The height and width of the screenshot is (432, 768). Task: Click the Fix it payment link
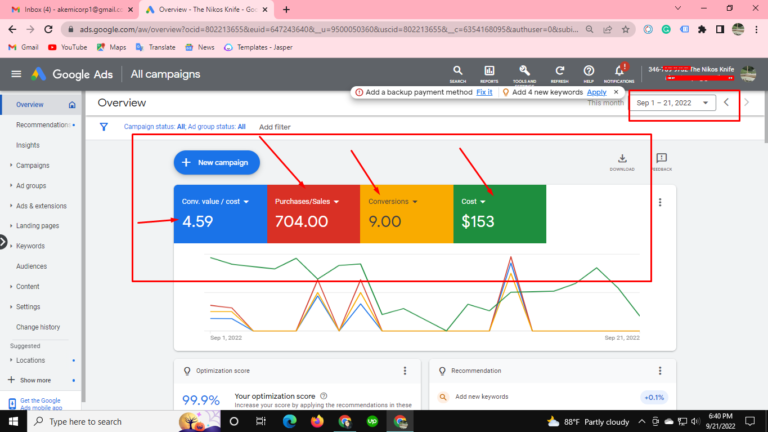click(484, 92)
